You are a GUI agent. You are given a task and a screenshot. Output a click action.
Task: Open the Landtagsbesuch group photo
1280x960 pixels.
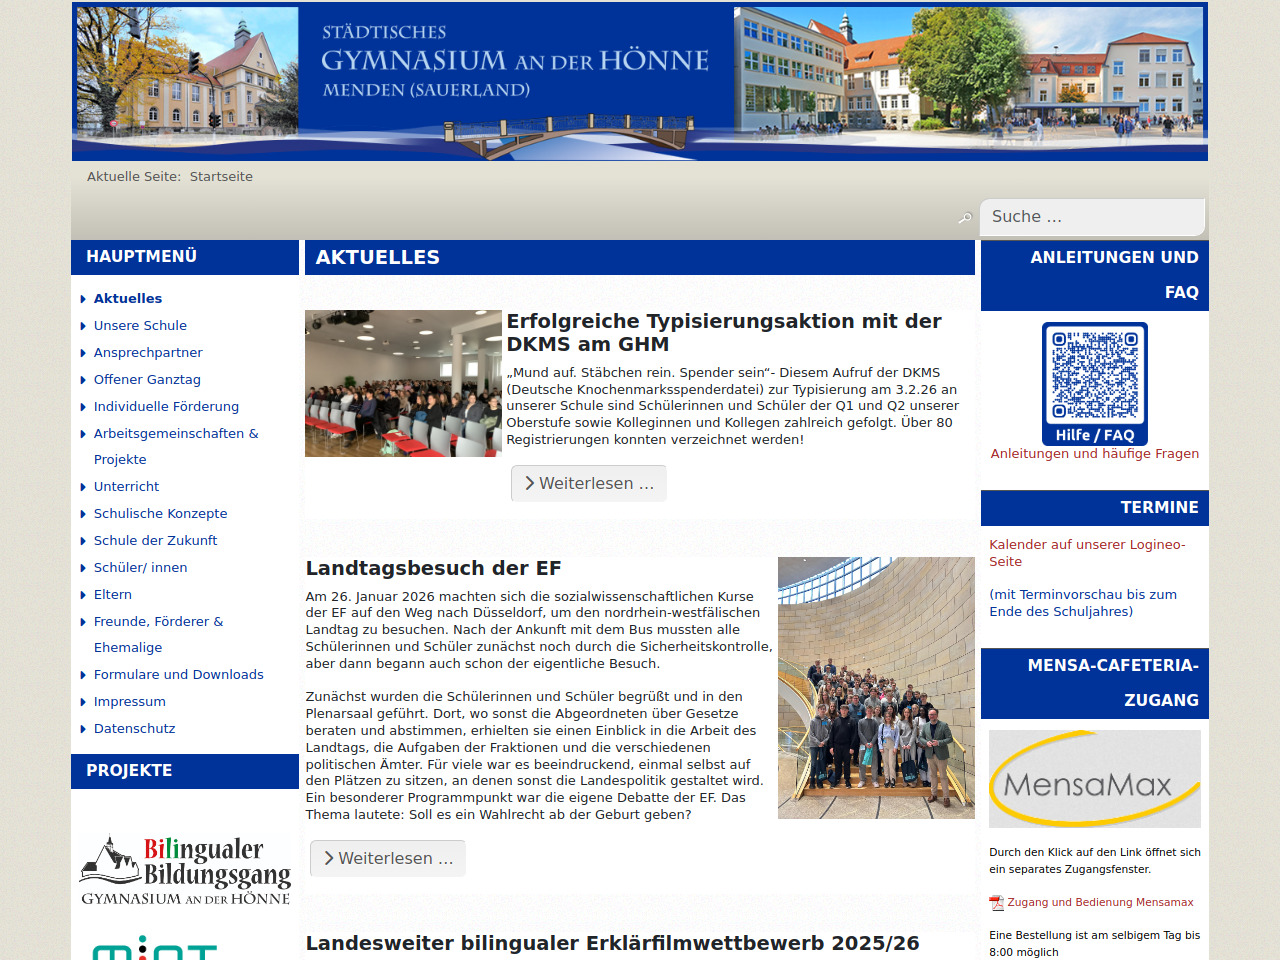point(876,688)
